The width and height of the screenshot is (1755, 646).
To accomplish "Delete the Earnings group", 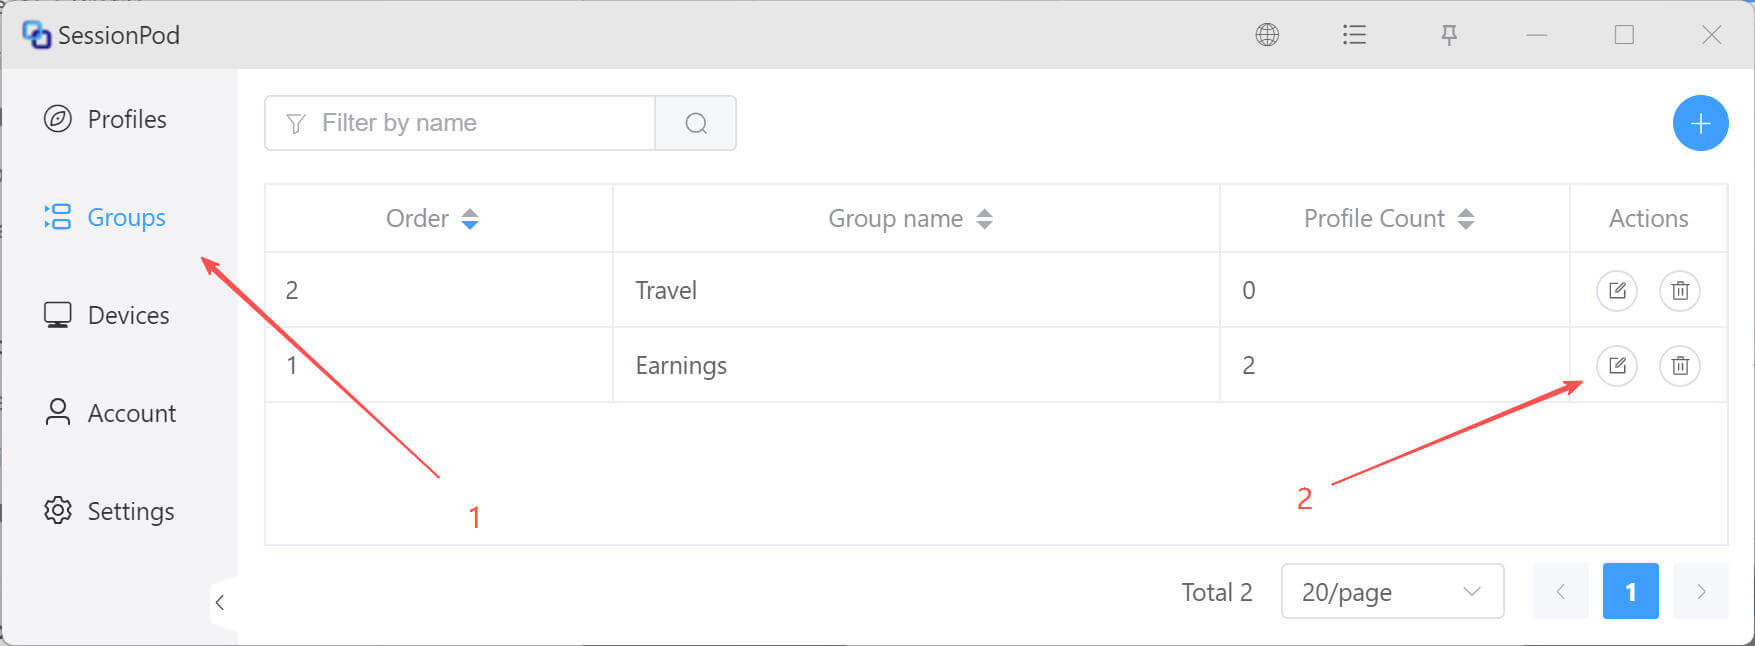I will tap(1680, 366).
